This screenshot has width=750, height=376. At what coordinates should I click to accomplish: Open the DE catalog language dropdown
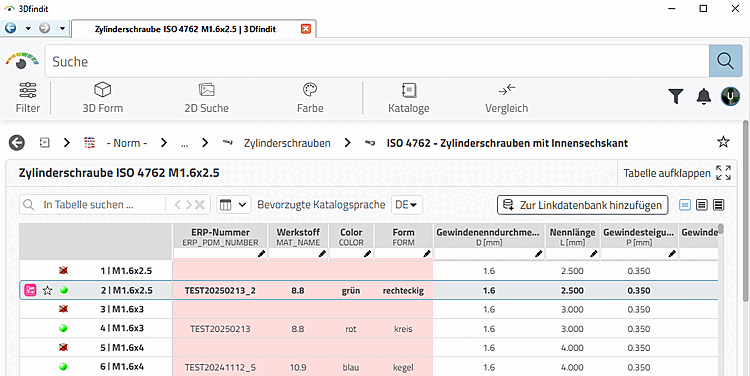pos(406,205)
